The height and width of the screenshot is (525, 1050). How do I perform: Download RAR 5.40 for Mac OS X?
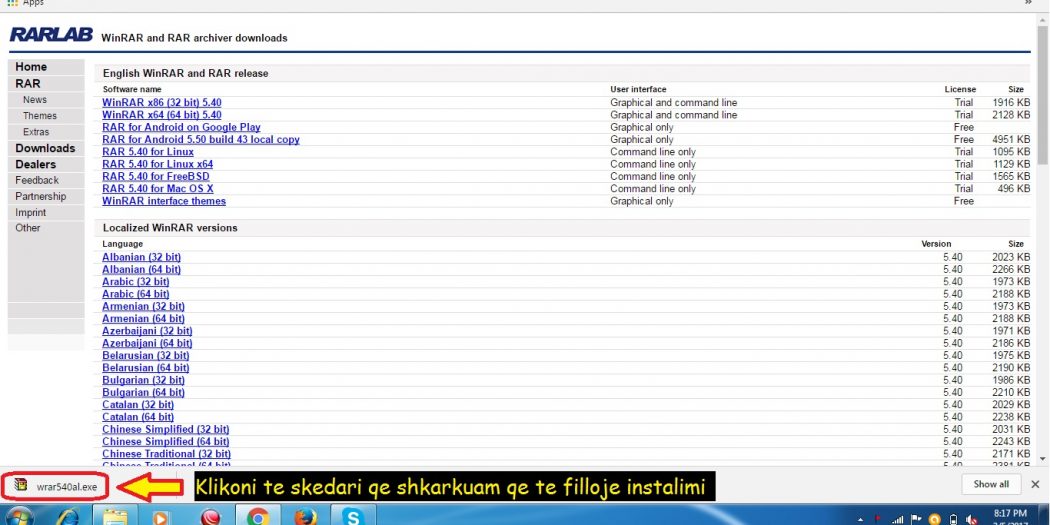157,189
